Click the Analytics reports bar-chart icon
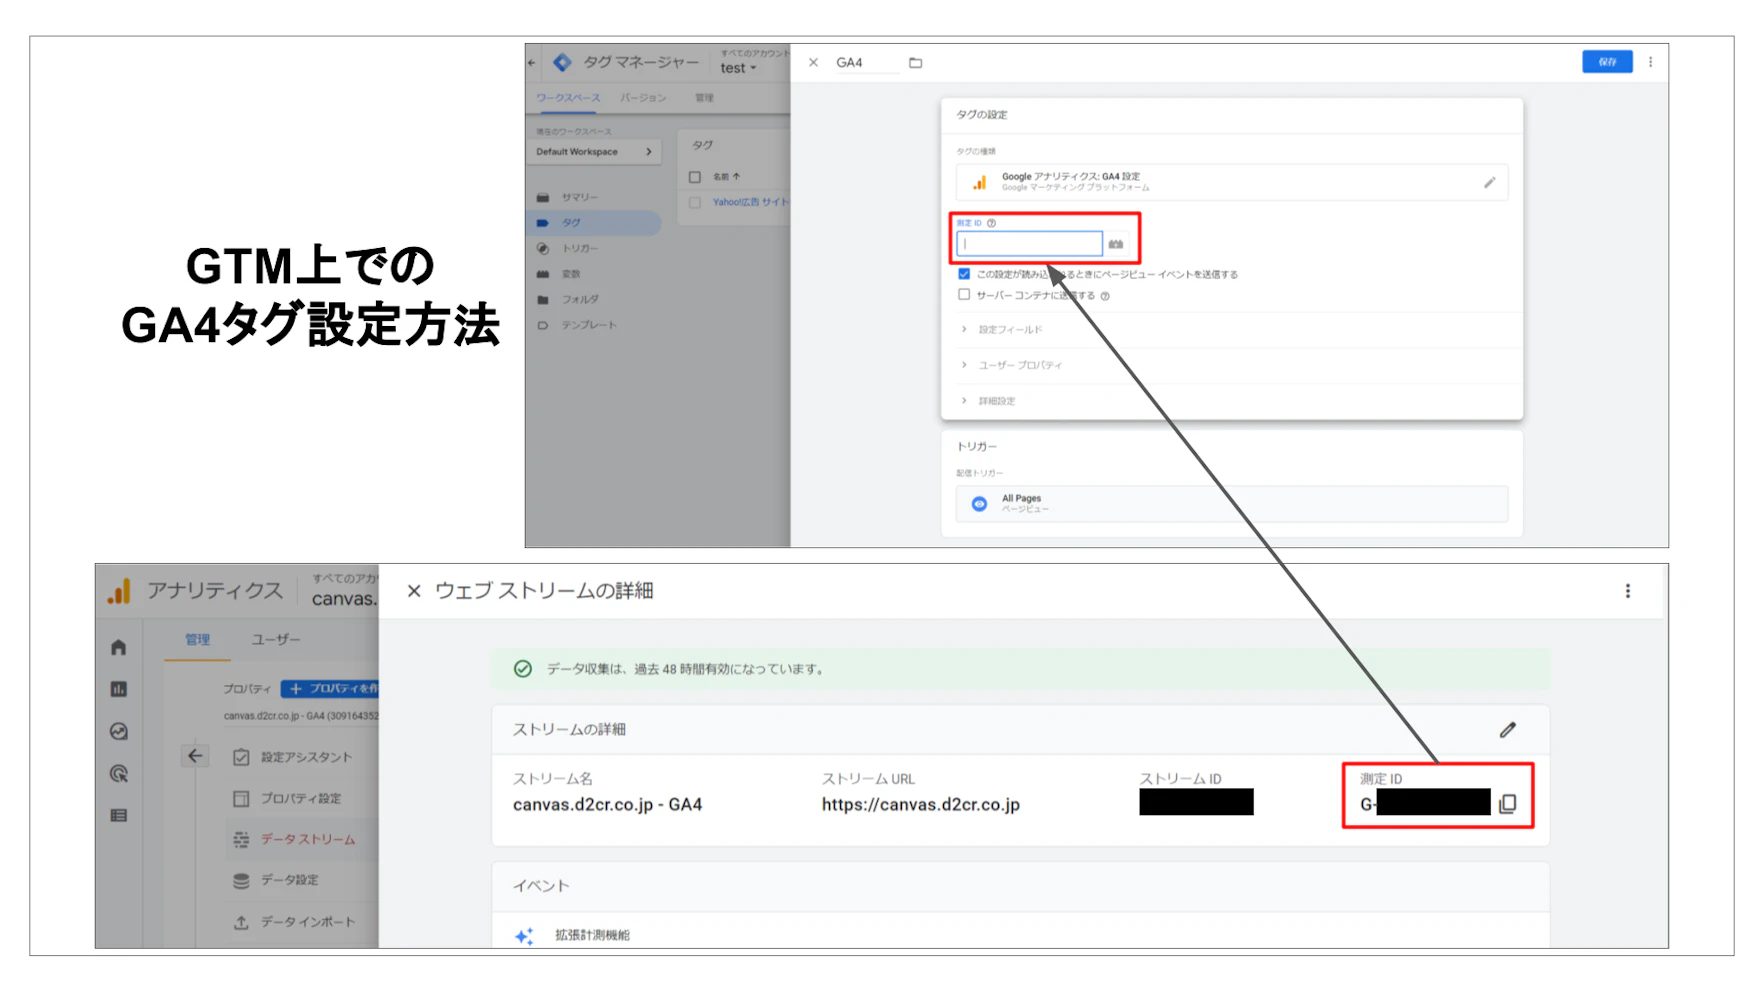 click(119, 689)
